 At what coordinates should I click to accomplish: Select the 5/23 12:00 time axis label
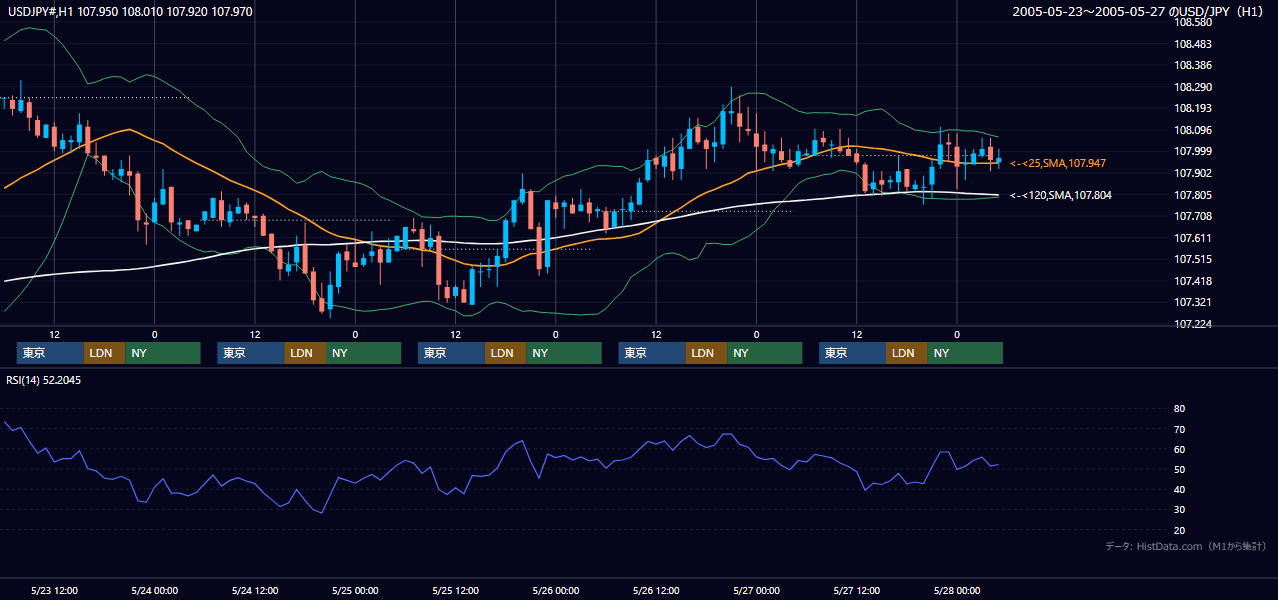click(54, 590)
